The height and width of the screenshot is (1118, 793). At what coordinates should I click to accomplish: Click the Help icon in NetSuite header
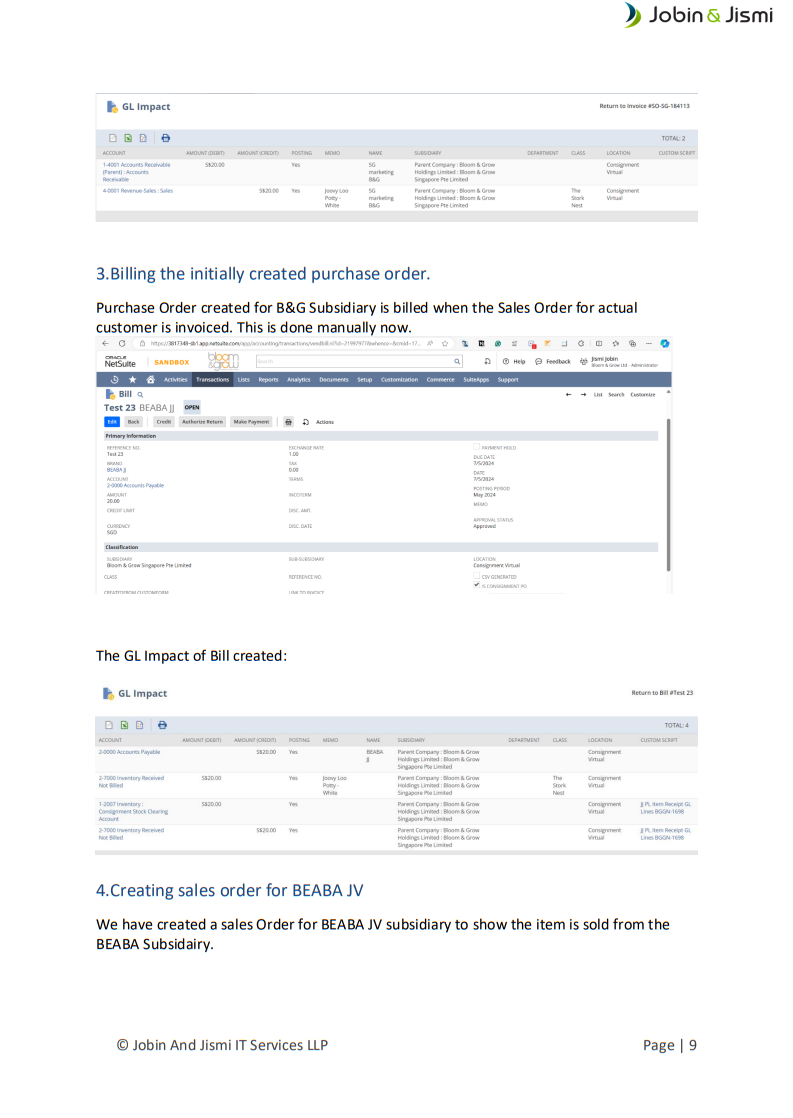(x=506, y=361)
